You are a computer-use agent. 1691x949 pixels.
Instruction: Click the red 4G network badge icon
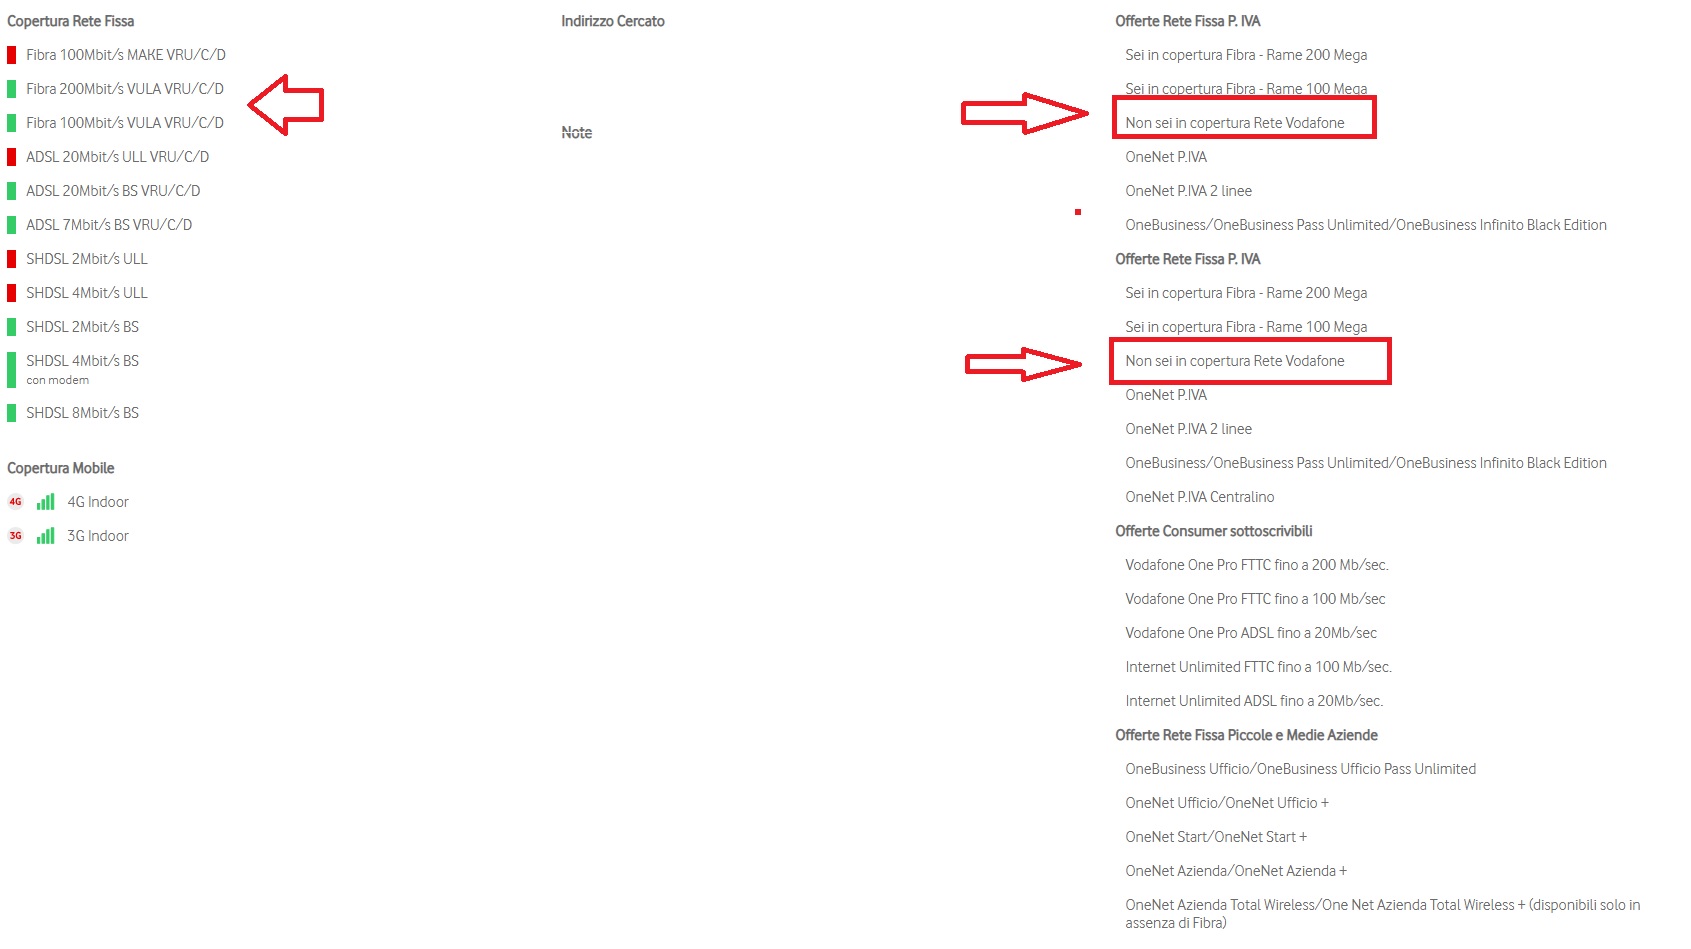(15, 502)
